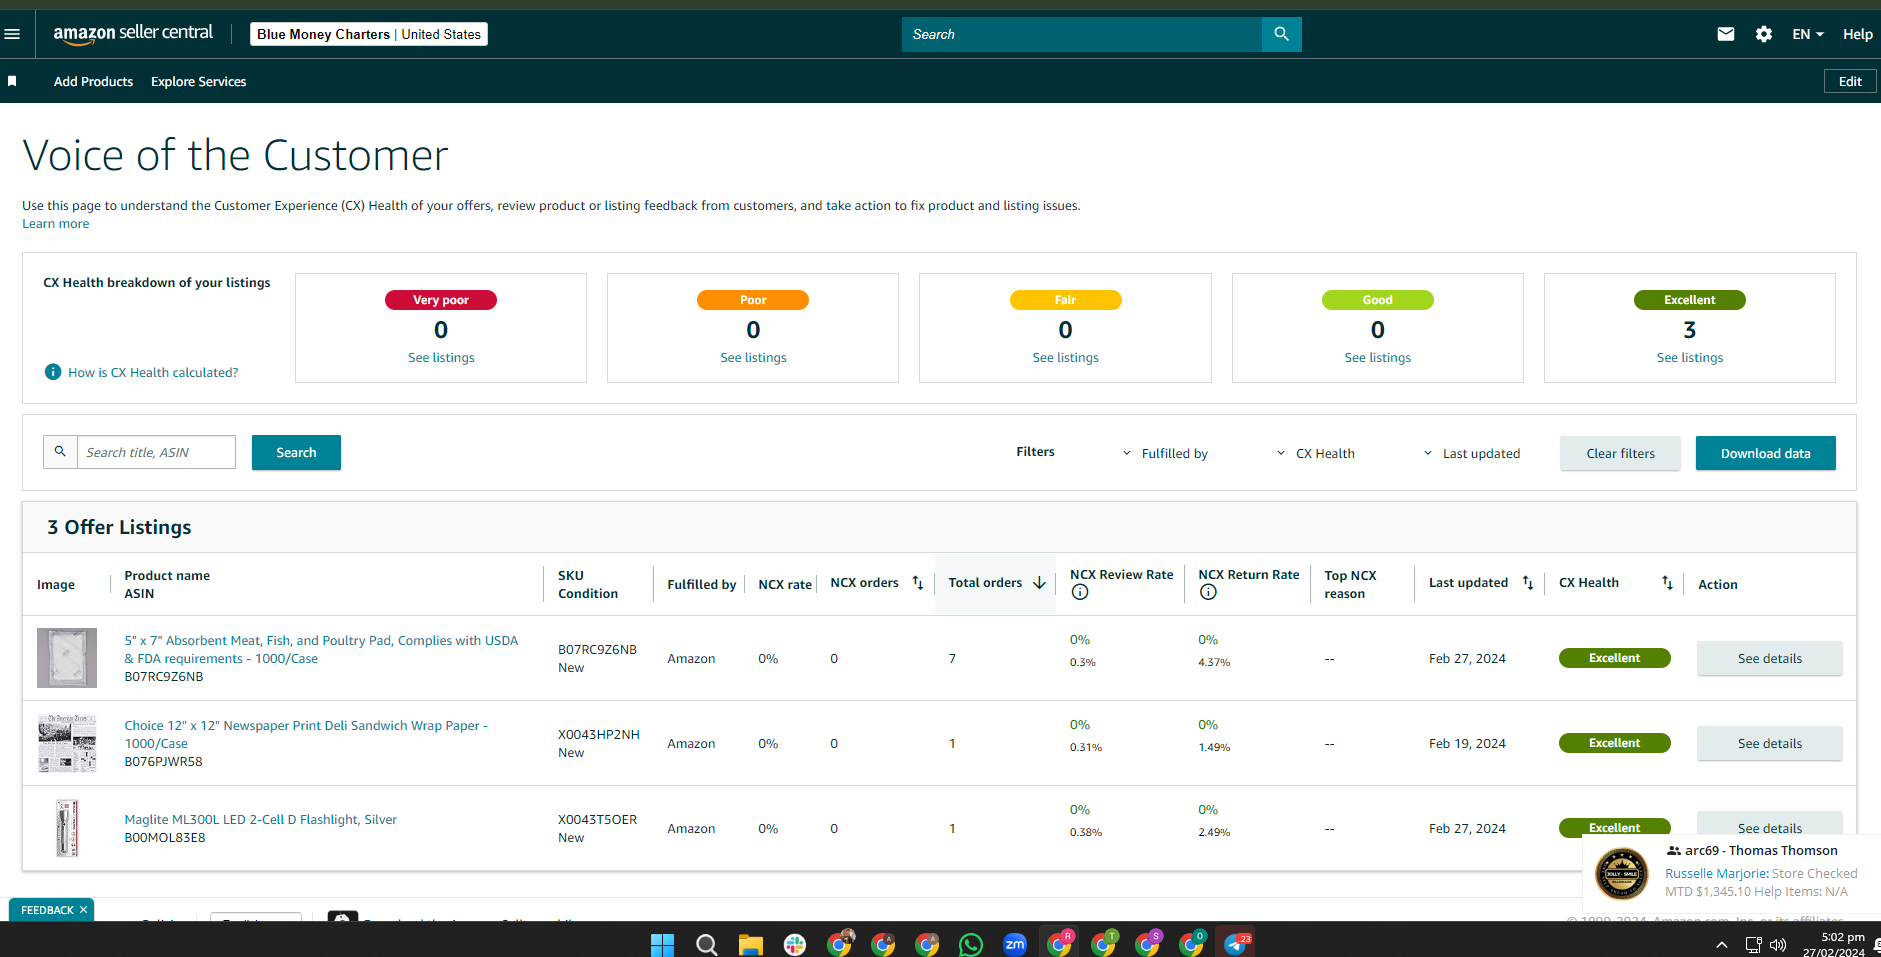1881x957 pixels.
Task: Expand the Fulfilled by filter
Action: [x=1165, y=453]
